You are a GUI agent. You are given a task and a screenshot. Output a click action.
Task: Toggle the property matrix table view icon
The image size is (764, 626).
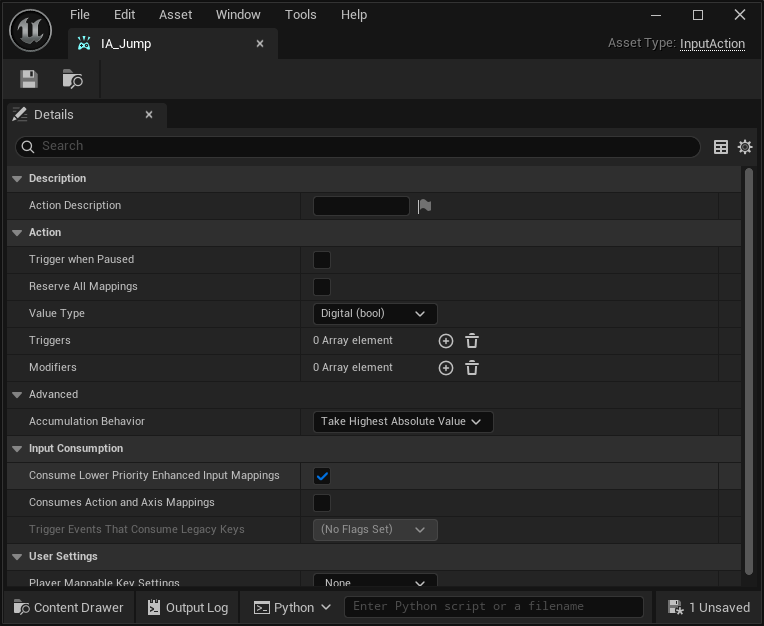(721, 147)
